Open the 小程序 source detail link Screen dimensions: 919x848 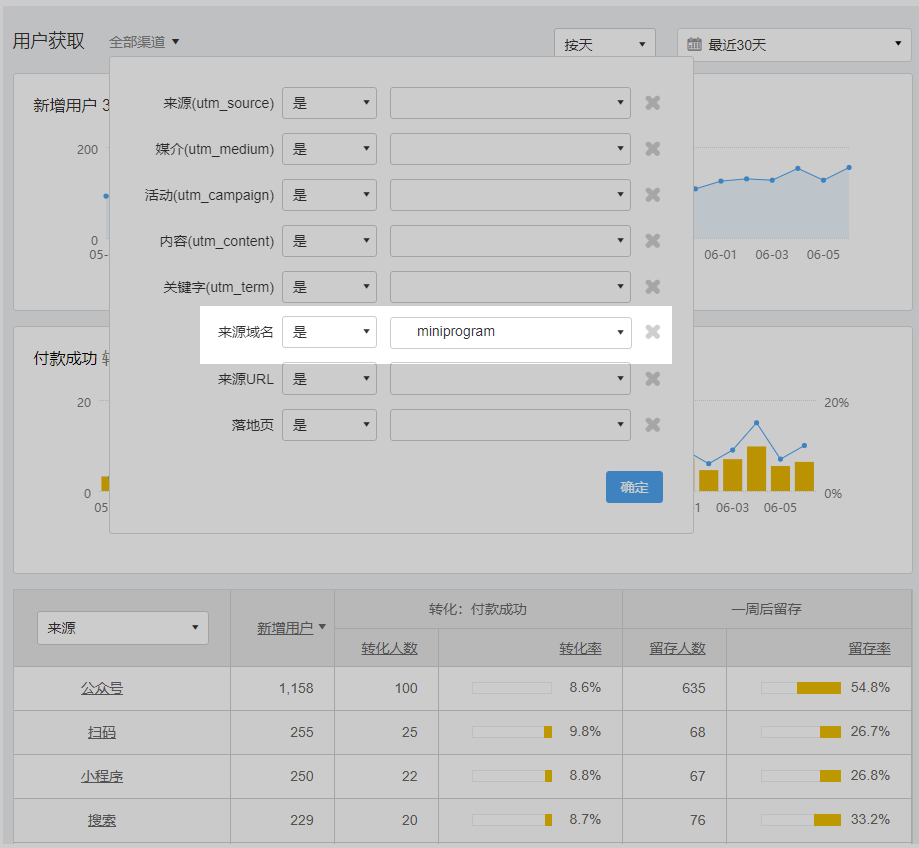[101, 774]
